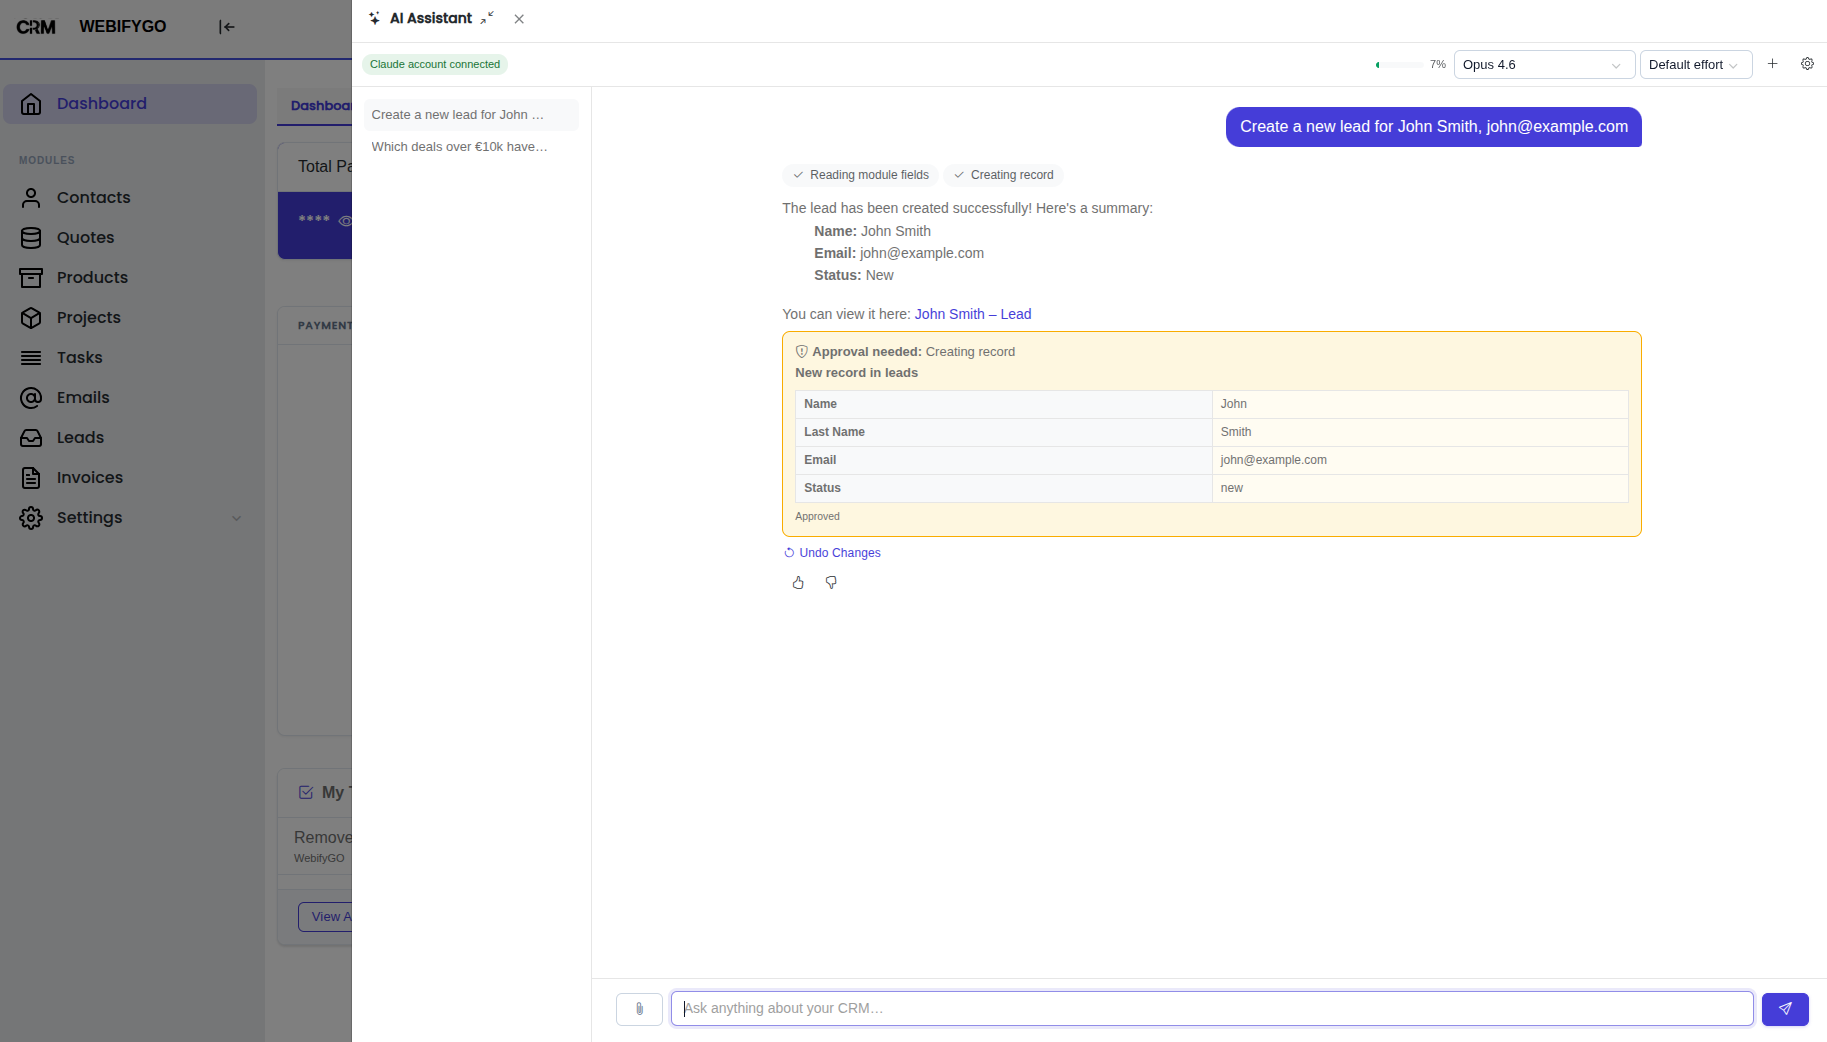The width and height of the screenshot is (1827, 1042).
Task: Select 'Create a new lead for John' conversation
Action: 471,115
